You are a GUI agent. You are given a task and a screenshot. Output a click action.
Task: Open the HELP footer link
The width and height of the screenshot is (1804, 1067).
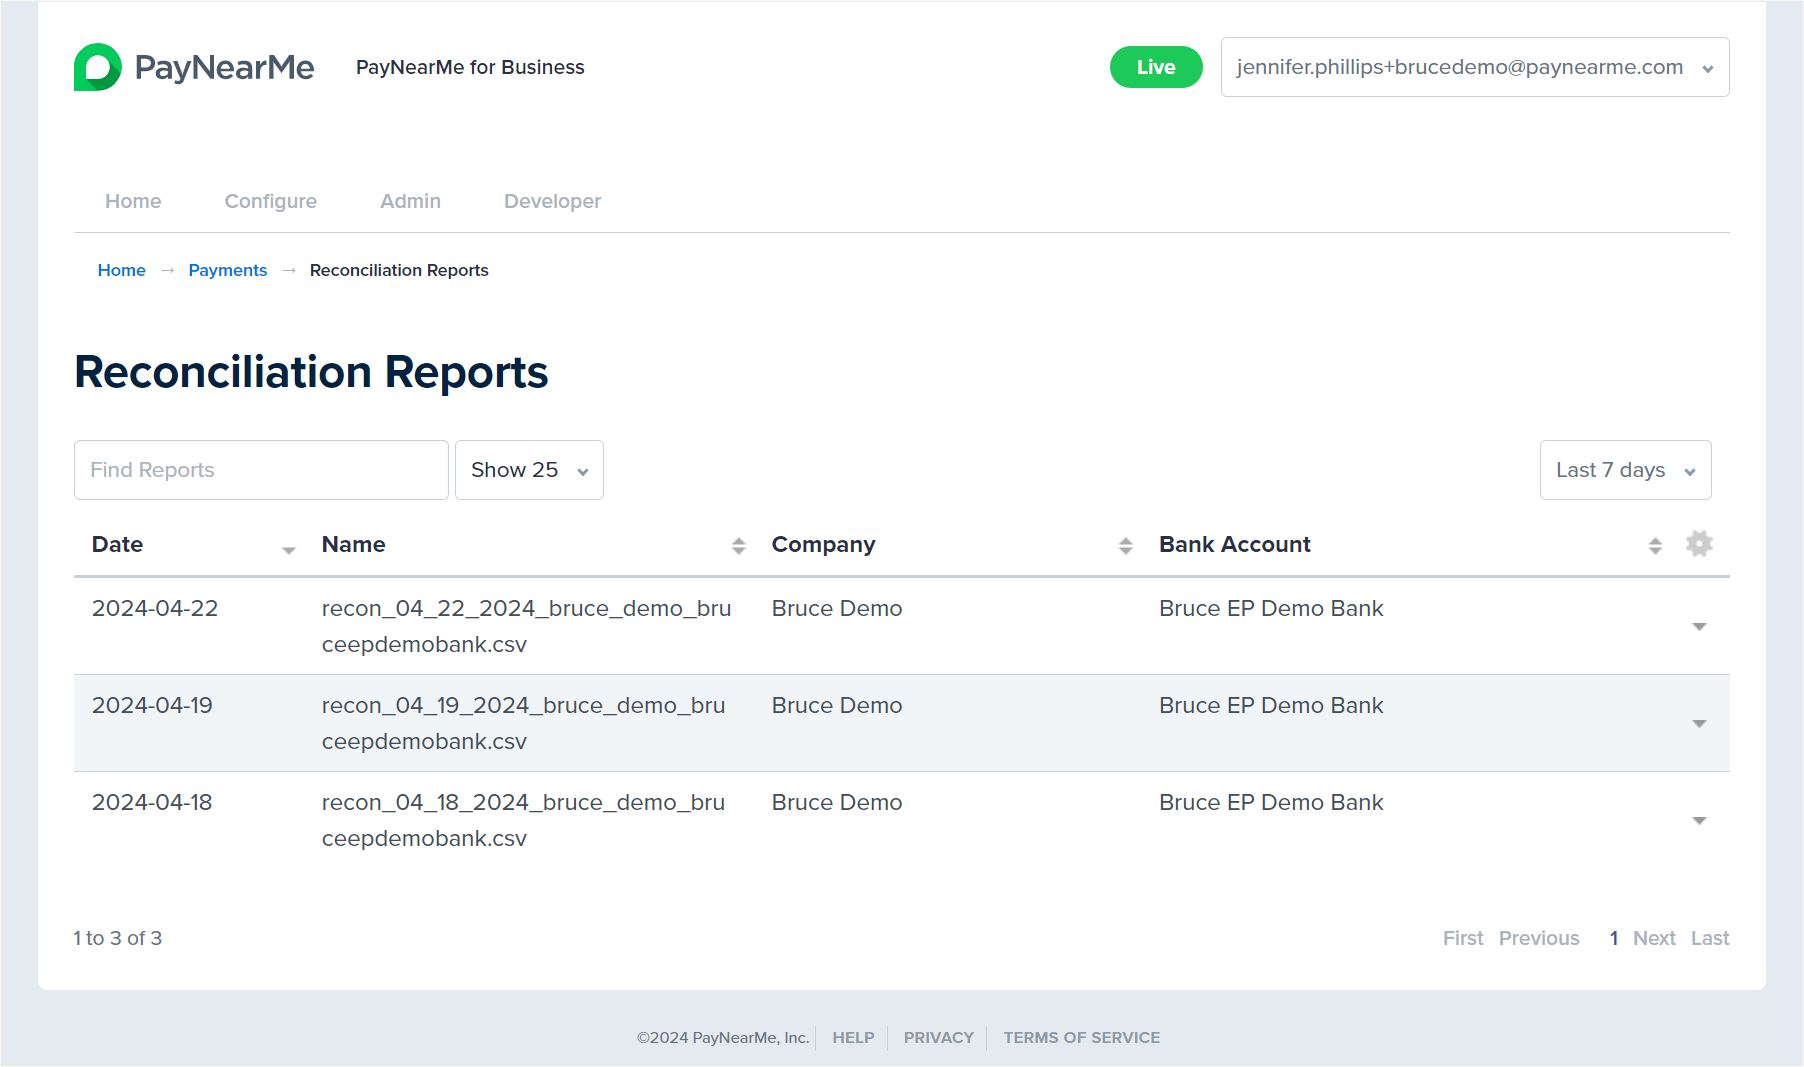tap(853, 1038)
